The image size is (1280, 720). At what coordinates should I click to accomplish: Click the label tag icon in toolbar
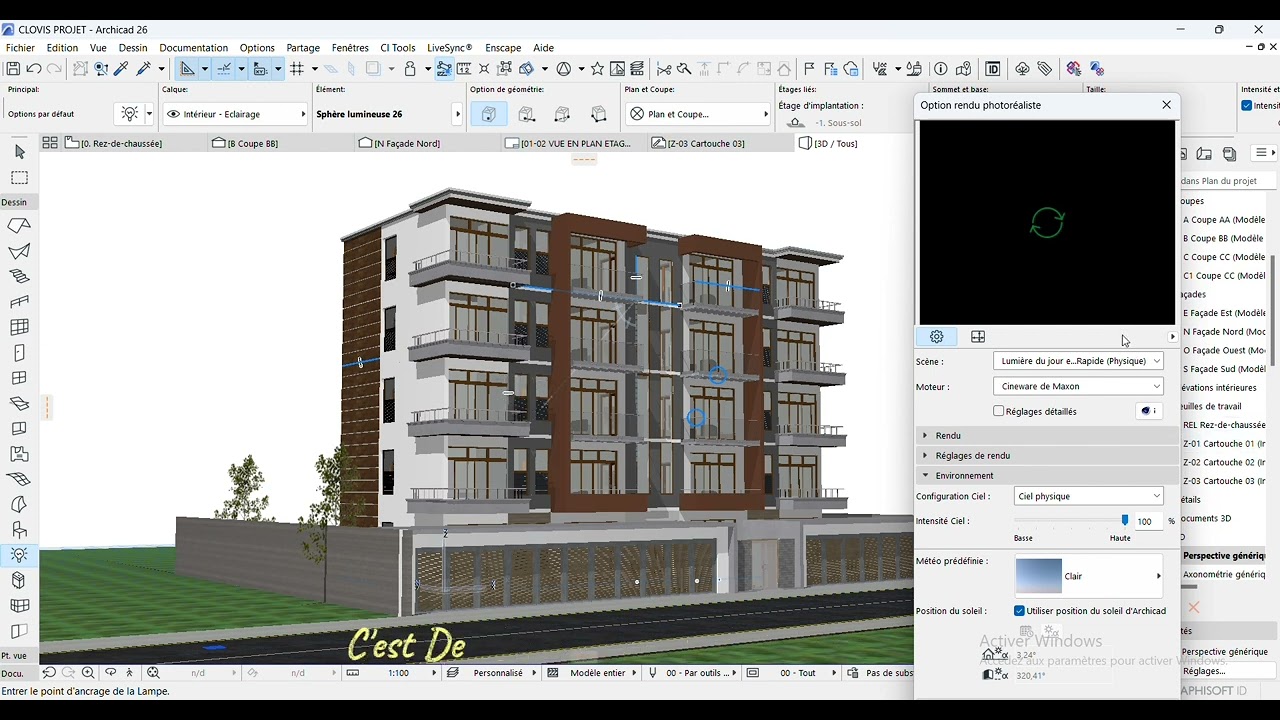1045,69
